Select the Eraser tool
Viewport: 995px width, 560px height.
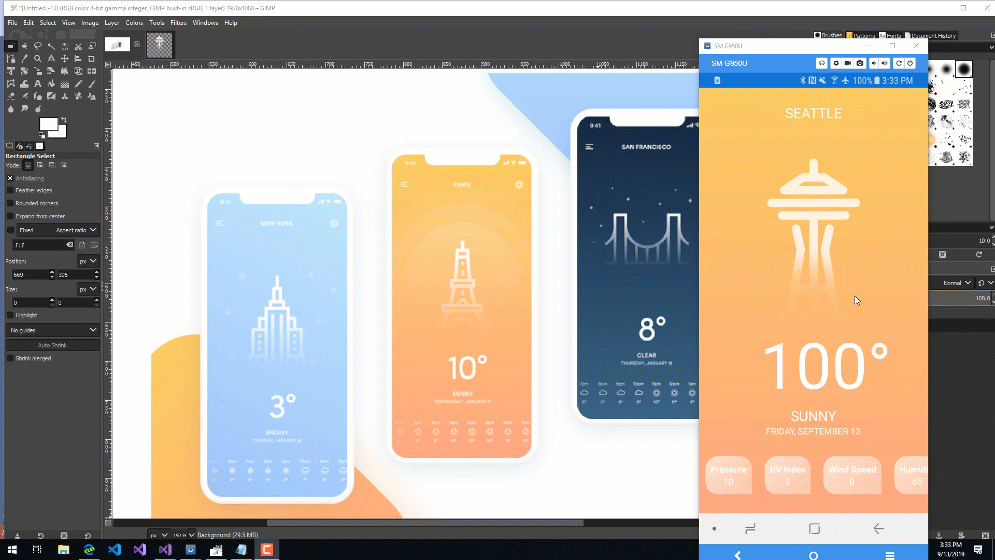pyautogui.click(x=11, y=96)
